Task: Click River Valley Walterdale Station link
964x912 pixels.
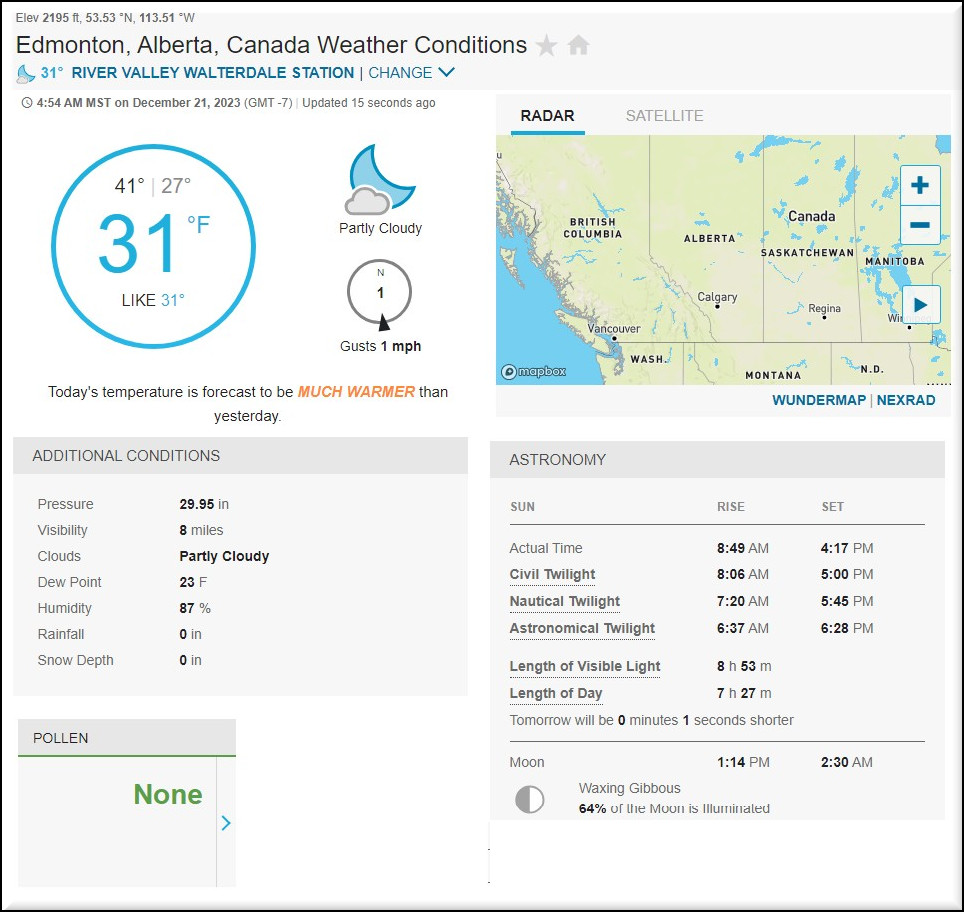Action: (x=212, y=73)
